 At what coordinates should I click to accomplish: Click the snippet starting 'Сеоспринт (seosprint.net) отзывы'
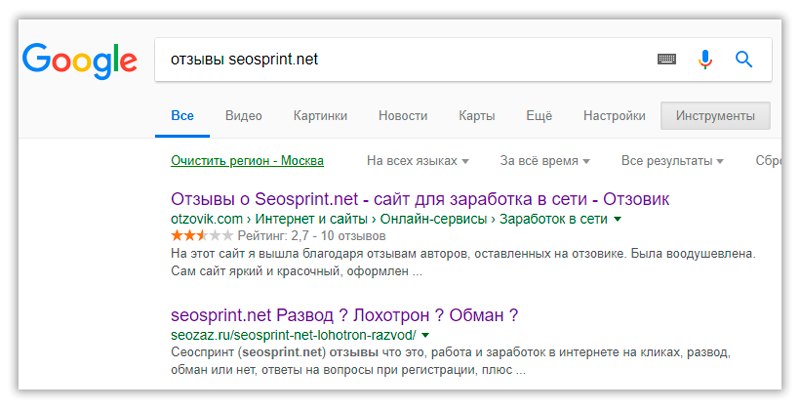[451, 361]
